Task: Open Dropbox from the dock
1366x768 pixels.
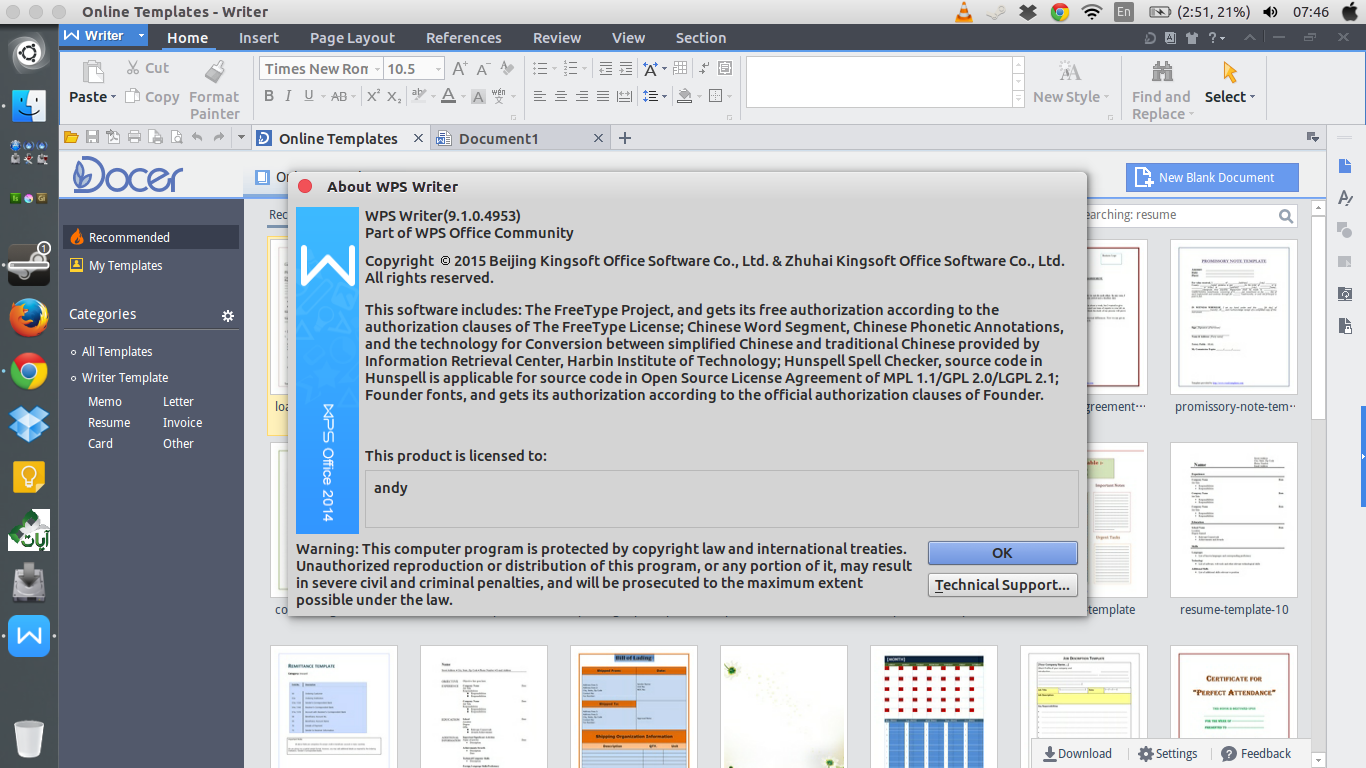Action: coord(29,424)
